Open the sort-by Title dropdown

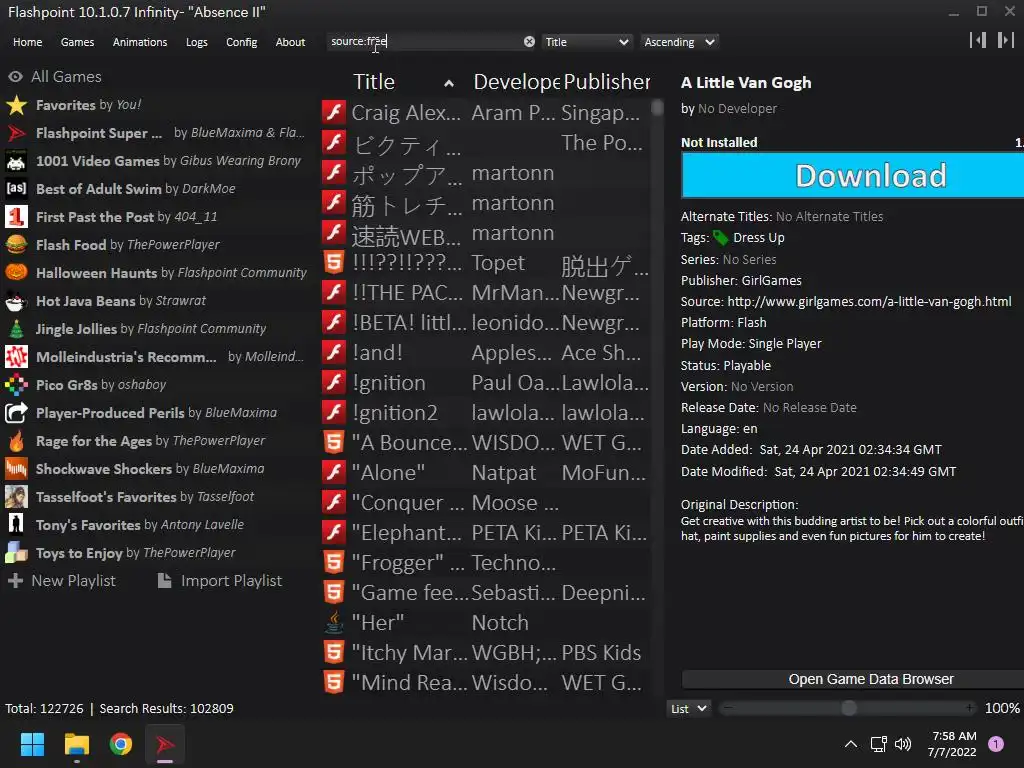pyautogui.click(x=587, y=42)
